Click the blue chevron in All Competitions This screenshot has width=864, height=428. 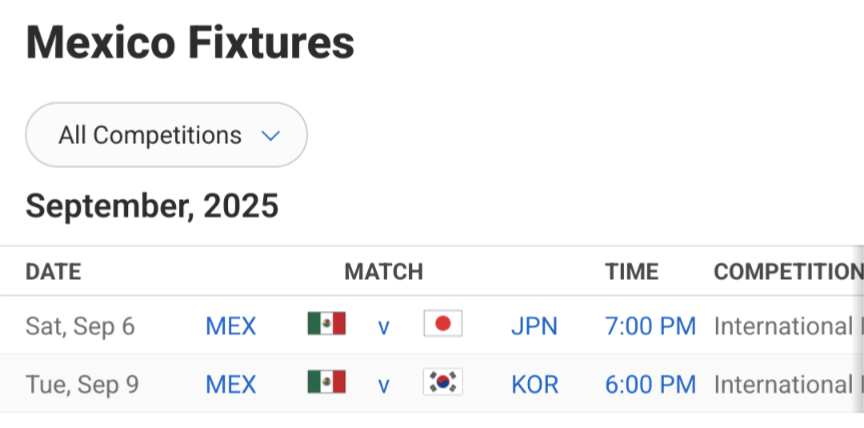tap(271, 136)
